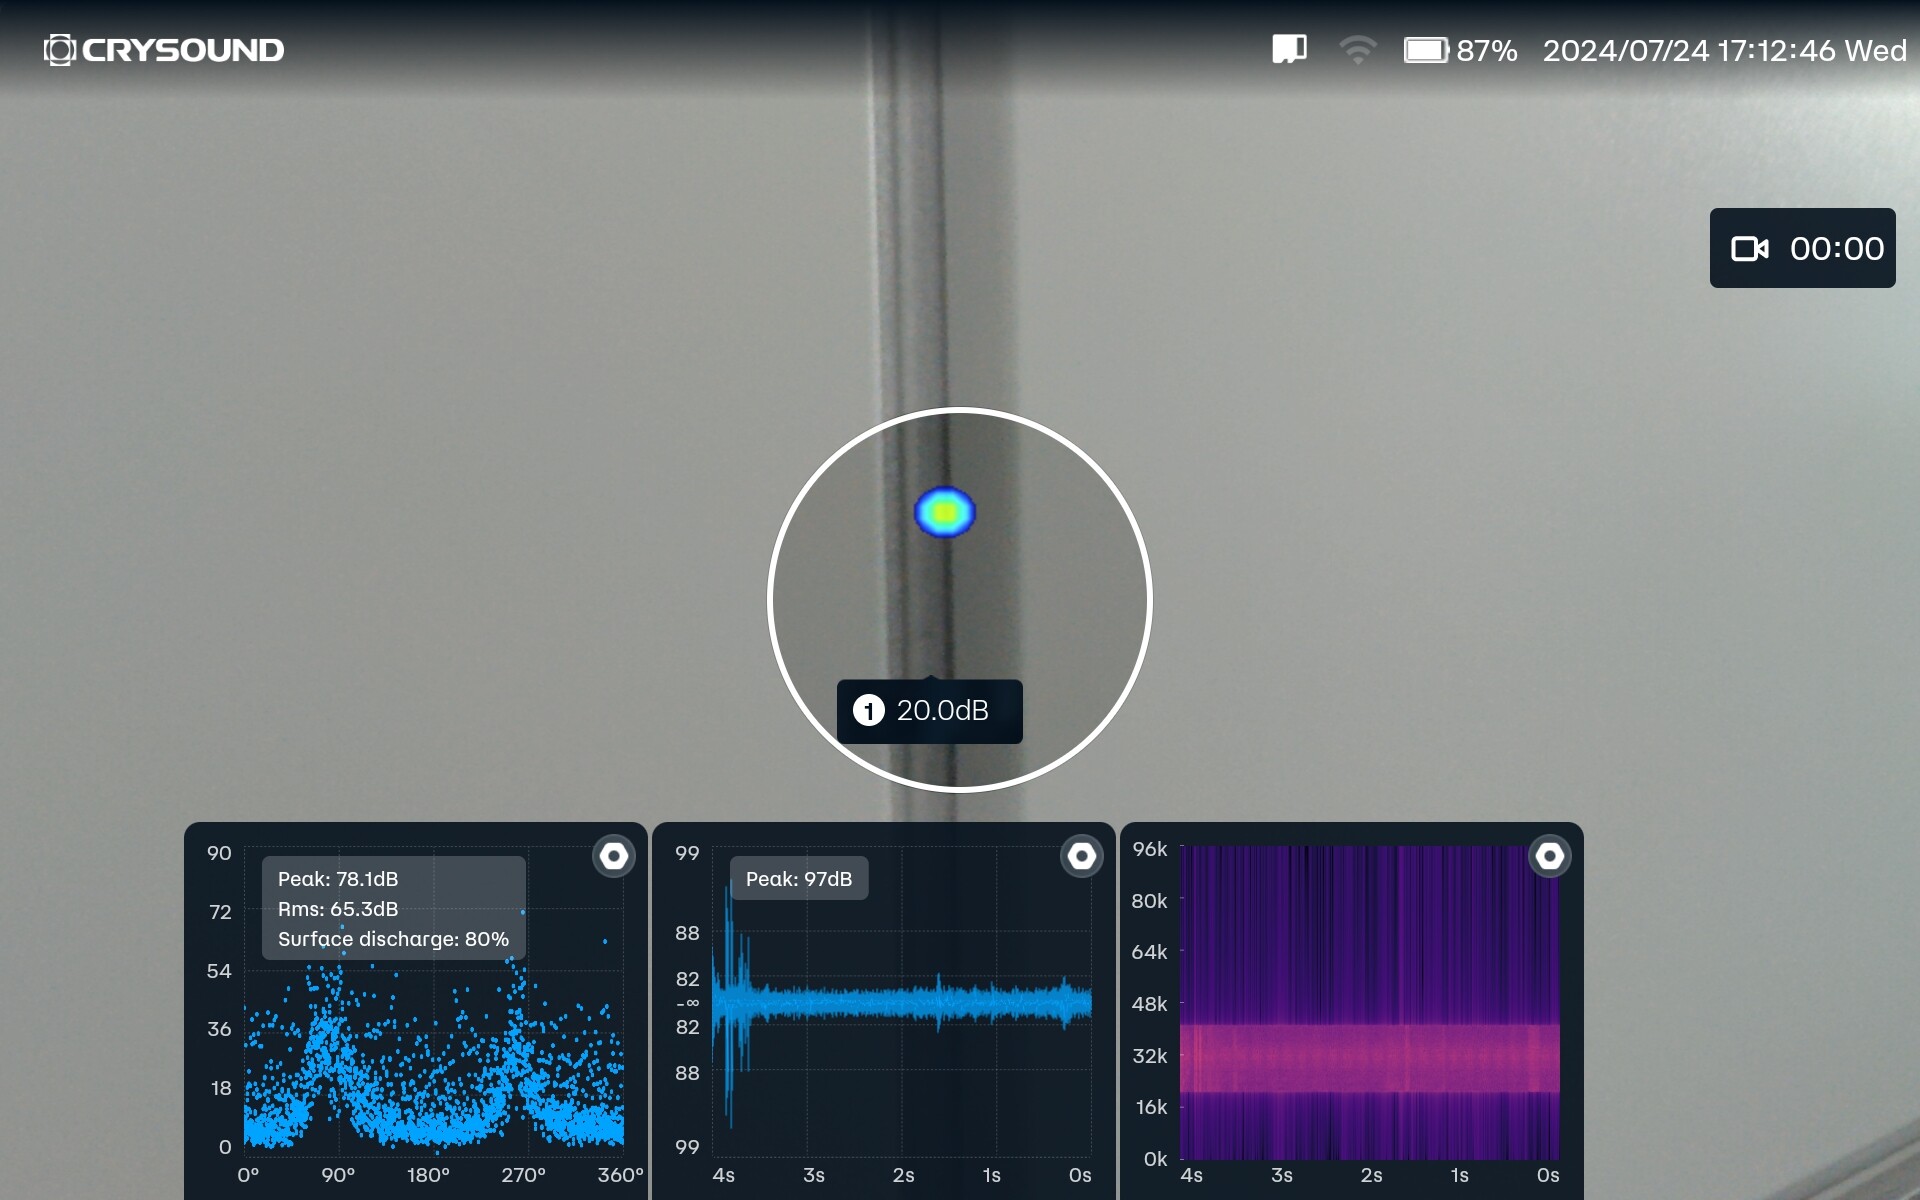Click the 00:00 recording timer button
The width and height of the screenshot is (1920, 1200).
(x=1836, y=248)
